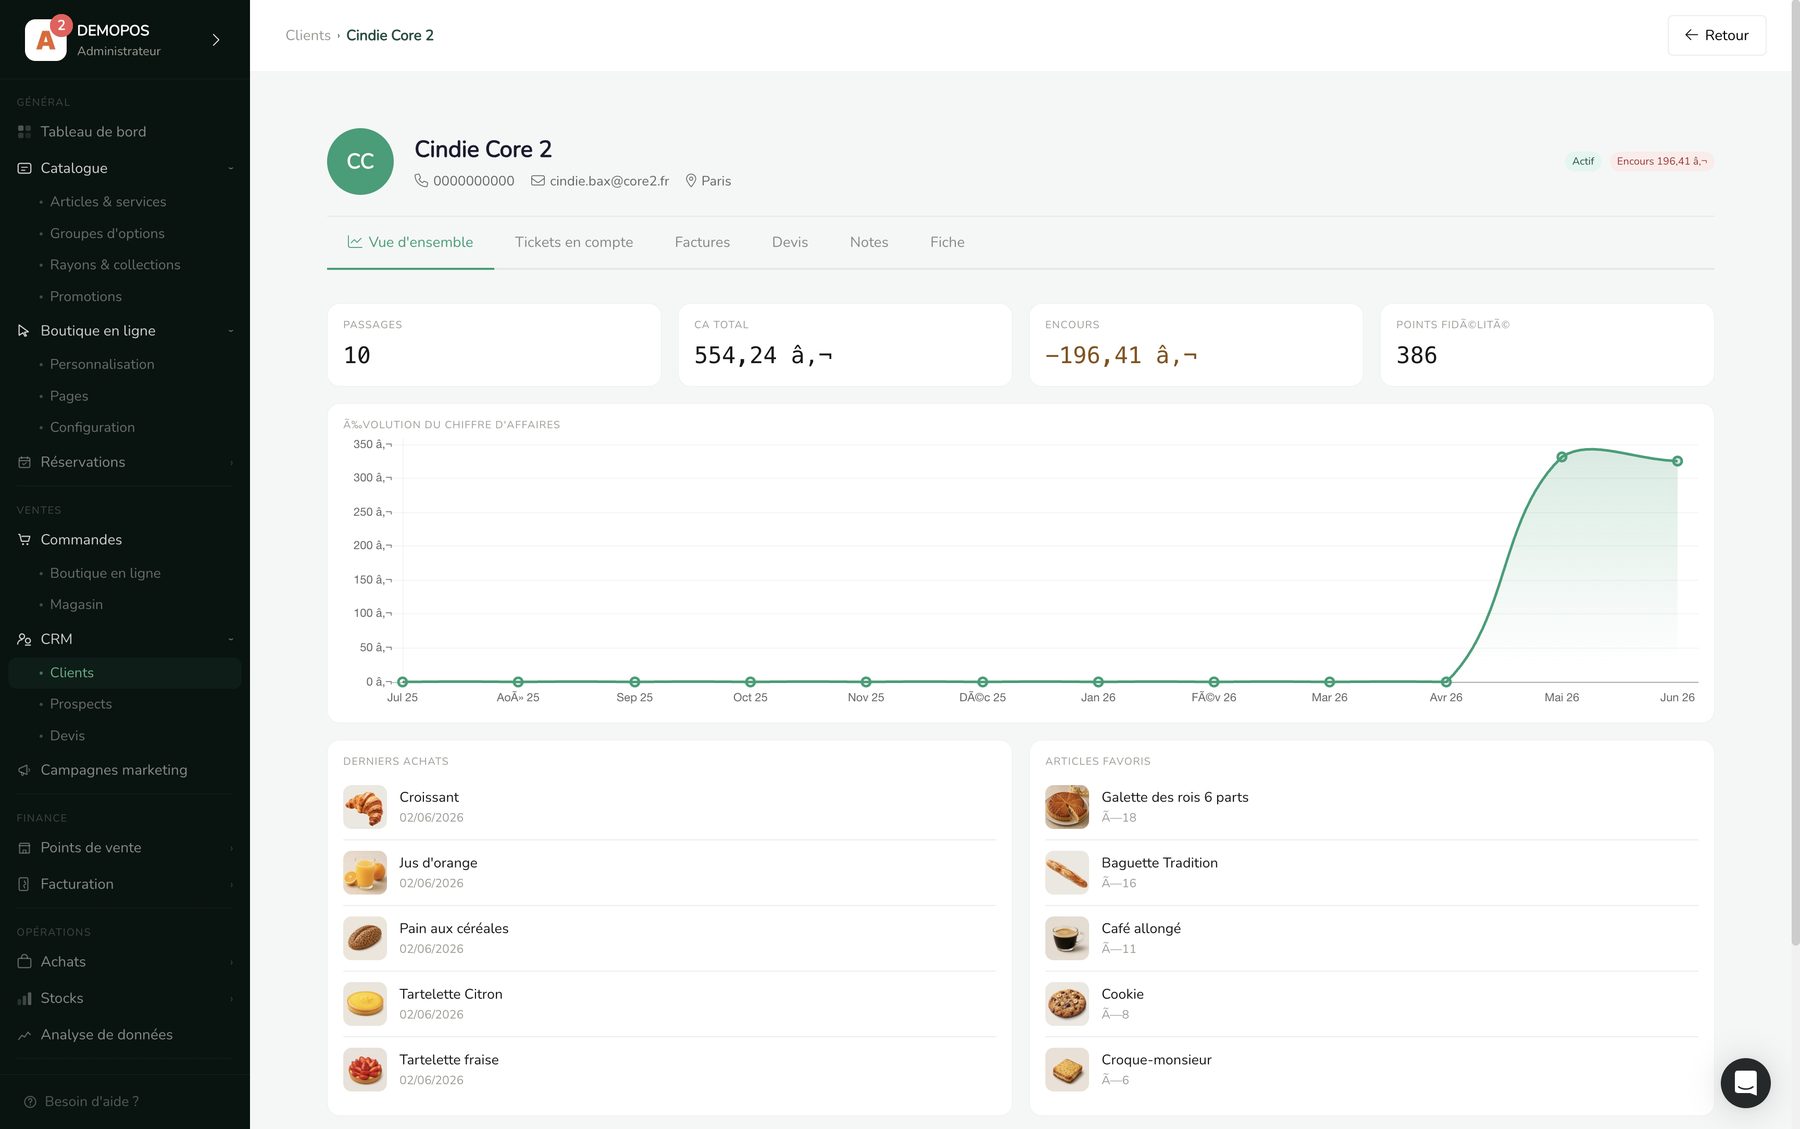Open the Besoin d'aide help link
Image resolution: width=1800 pixels, height=1129 pixels.
(x=82, y=1101)
